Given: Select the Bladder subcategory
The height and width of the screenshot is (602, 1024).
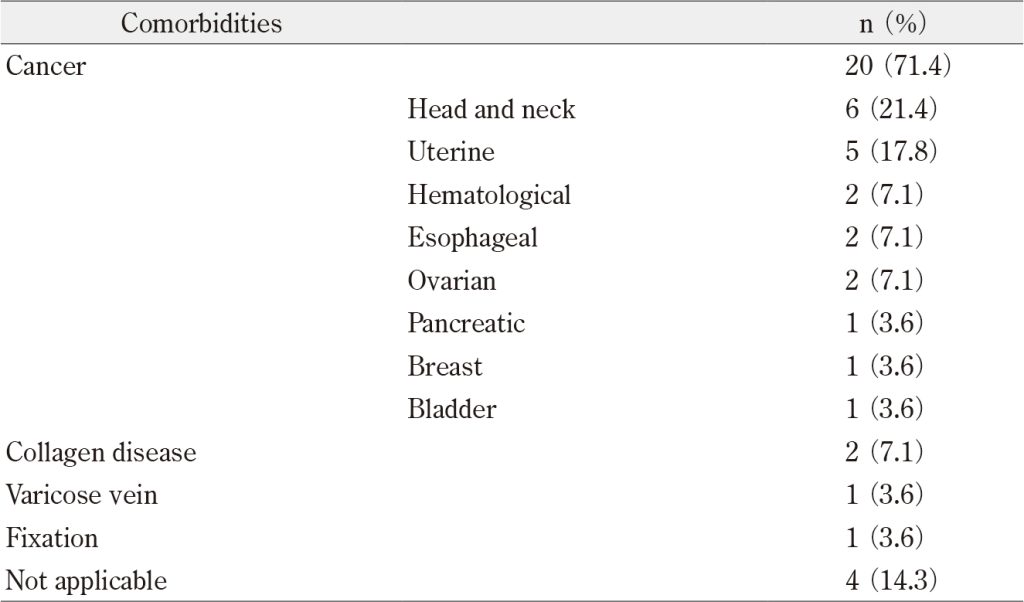Looking at the screenshot, I should pos(452,409).
